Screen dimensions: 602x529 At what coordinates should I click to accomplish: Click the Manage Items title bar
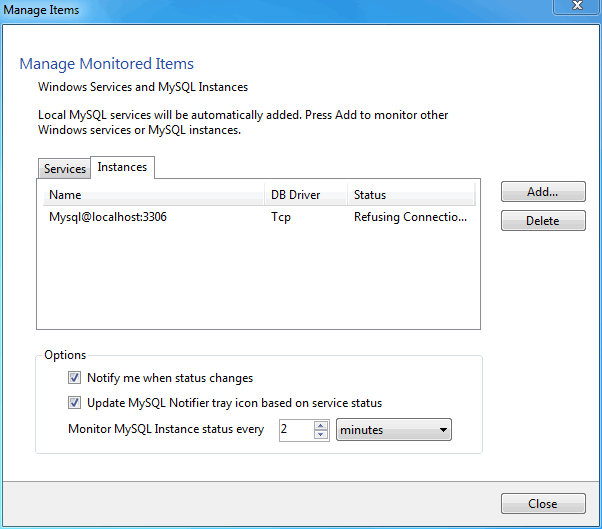pos(250,9)
